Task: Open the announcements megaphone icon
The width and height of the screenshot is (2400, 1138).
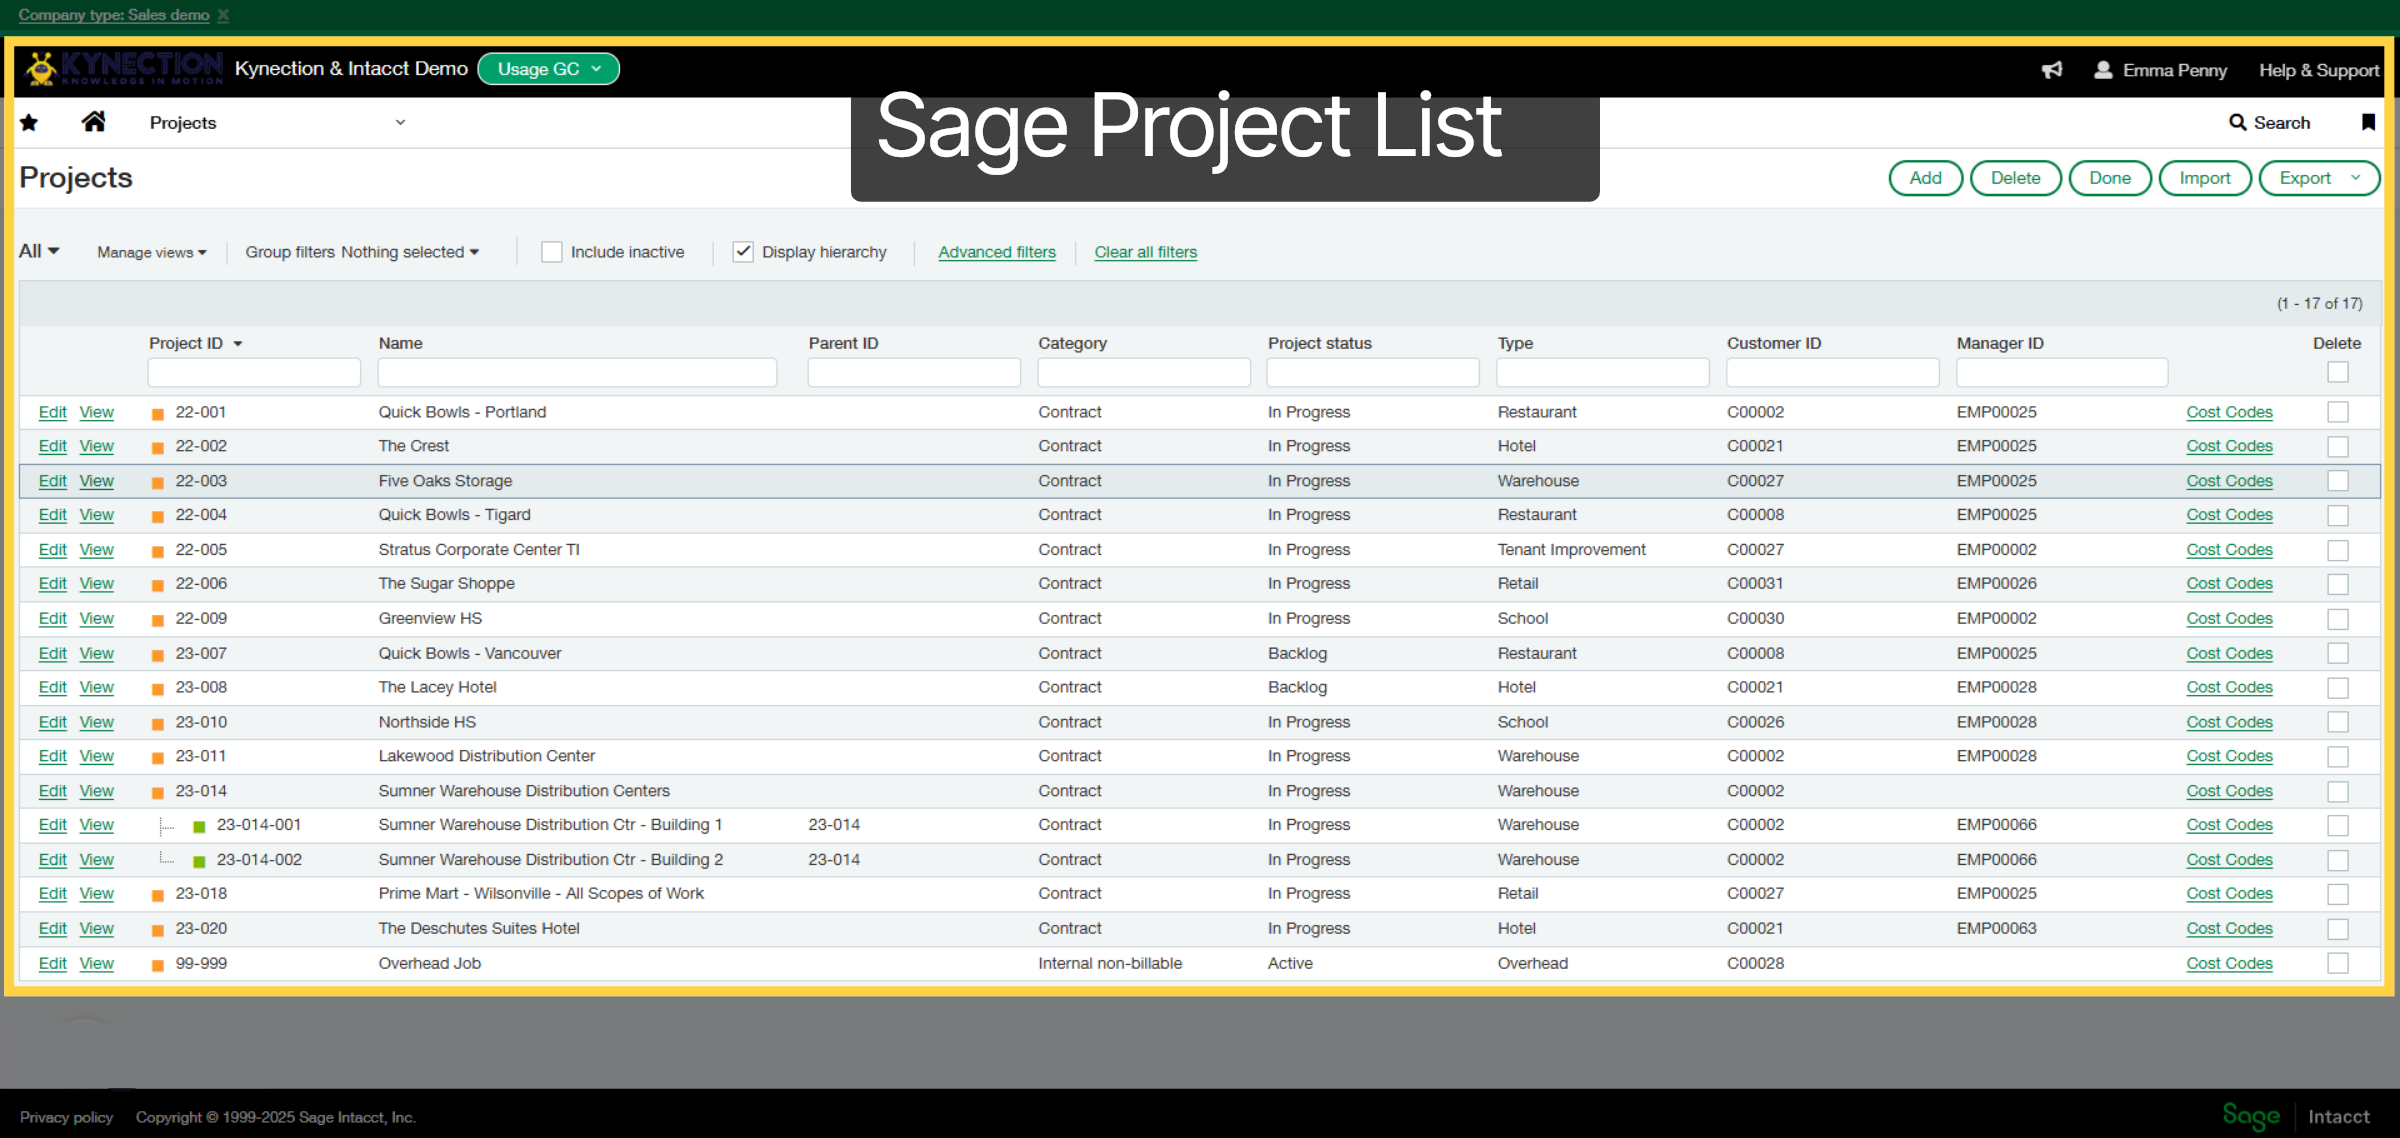Action: coord(2052,70)
